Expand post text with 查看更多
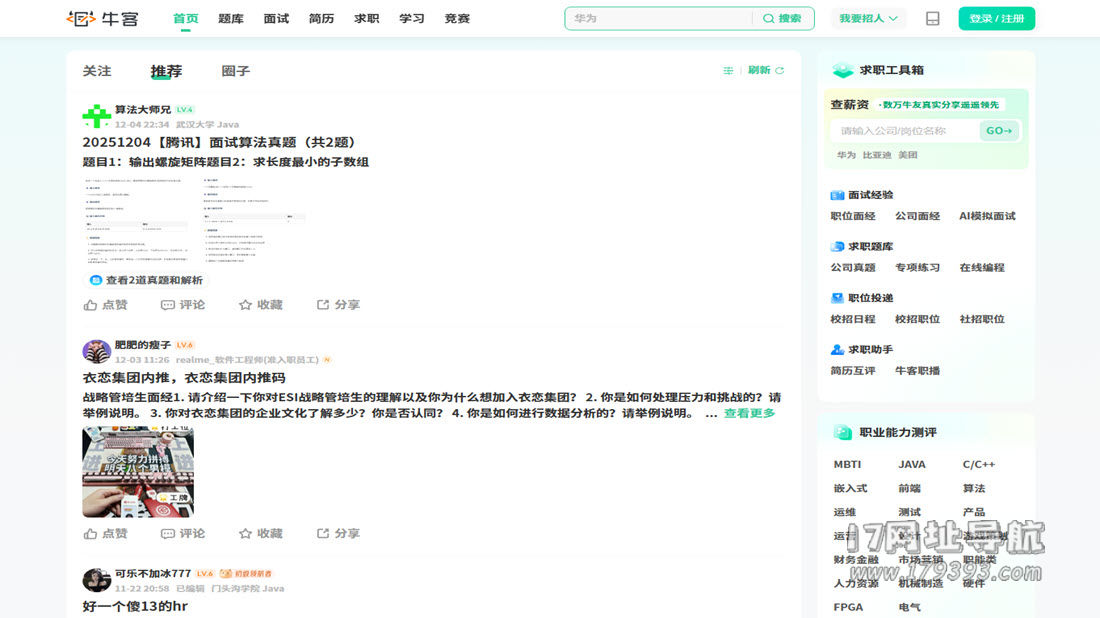Screen dimensions: 1100x618 749,413
